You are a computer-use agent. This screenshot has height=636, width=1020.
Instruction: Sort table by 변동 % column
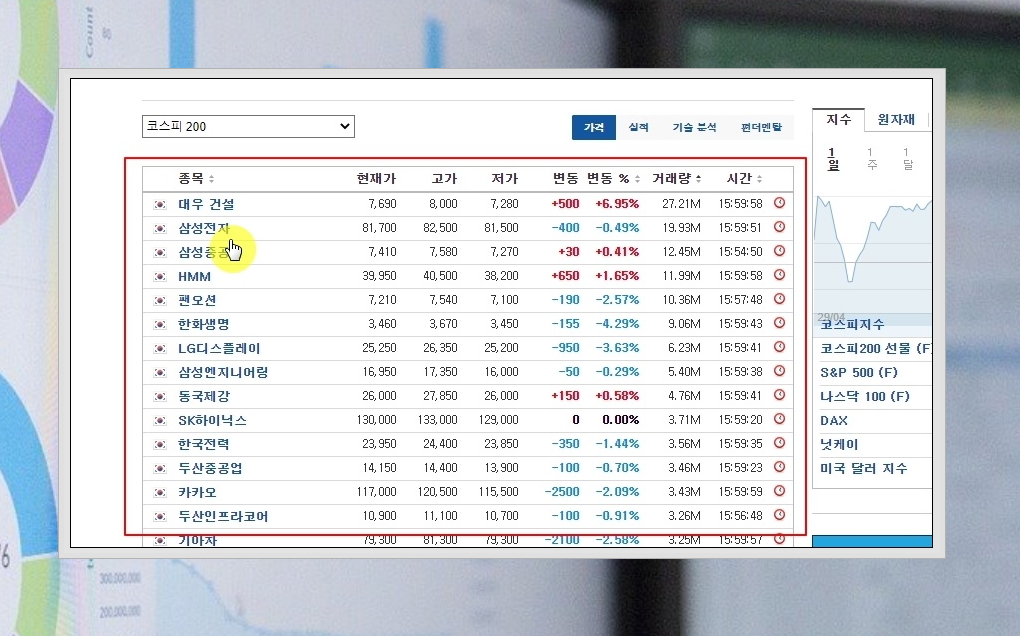click(x=613, y=178)
